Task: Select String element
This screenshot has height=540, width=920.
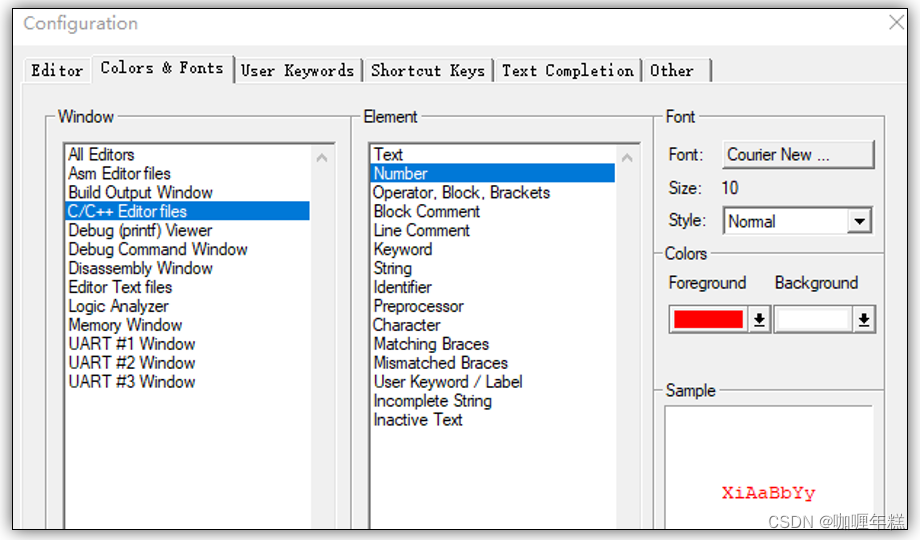Action: pyautogui.click(x=493, y=268)
